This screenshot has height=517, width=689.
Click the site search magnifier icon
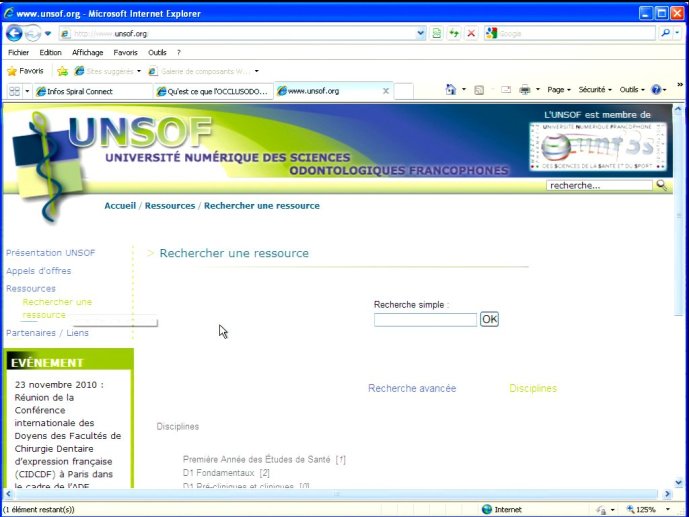tap(662, 185)
